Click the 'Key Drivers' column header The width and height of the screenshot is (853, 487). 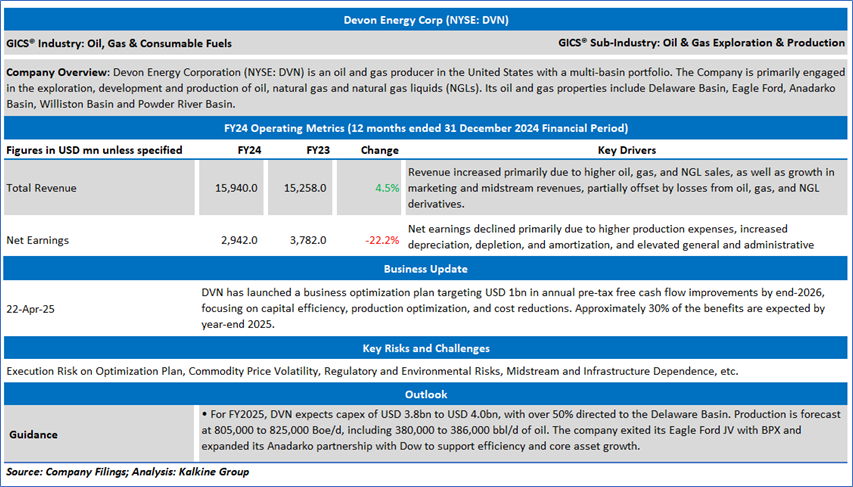(x=627, y=150)
